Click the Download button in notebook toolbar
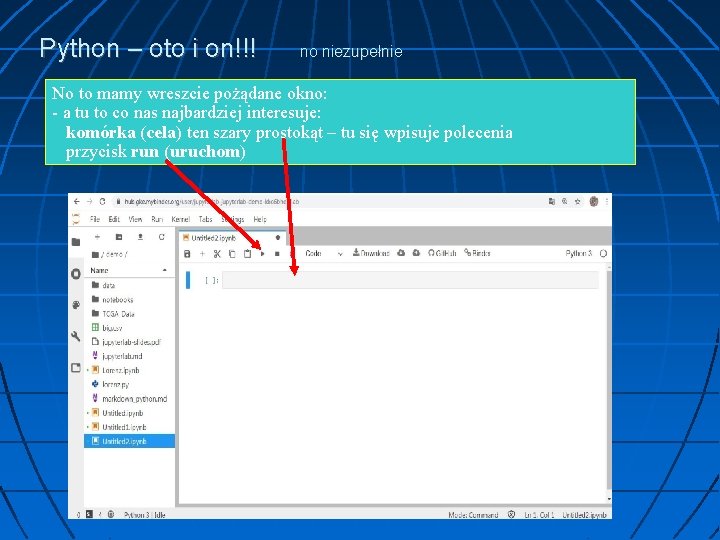This screenshot has width=720, height=540. pos(371,253)
